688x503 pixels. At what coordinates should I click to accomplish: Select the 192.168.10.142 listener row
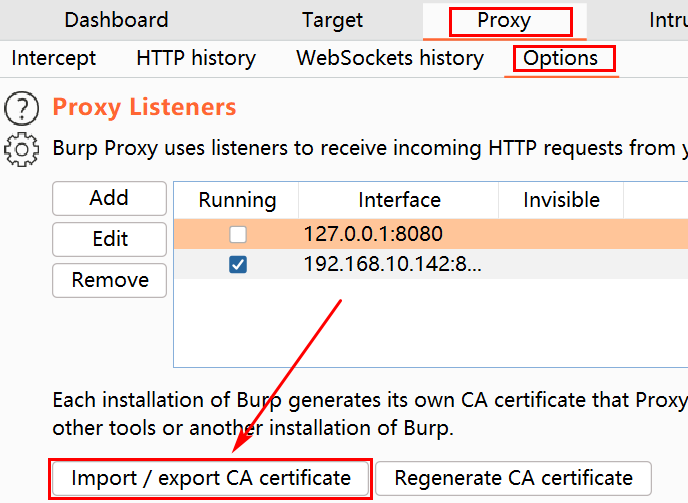coord(420,265)
